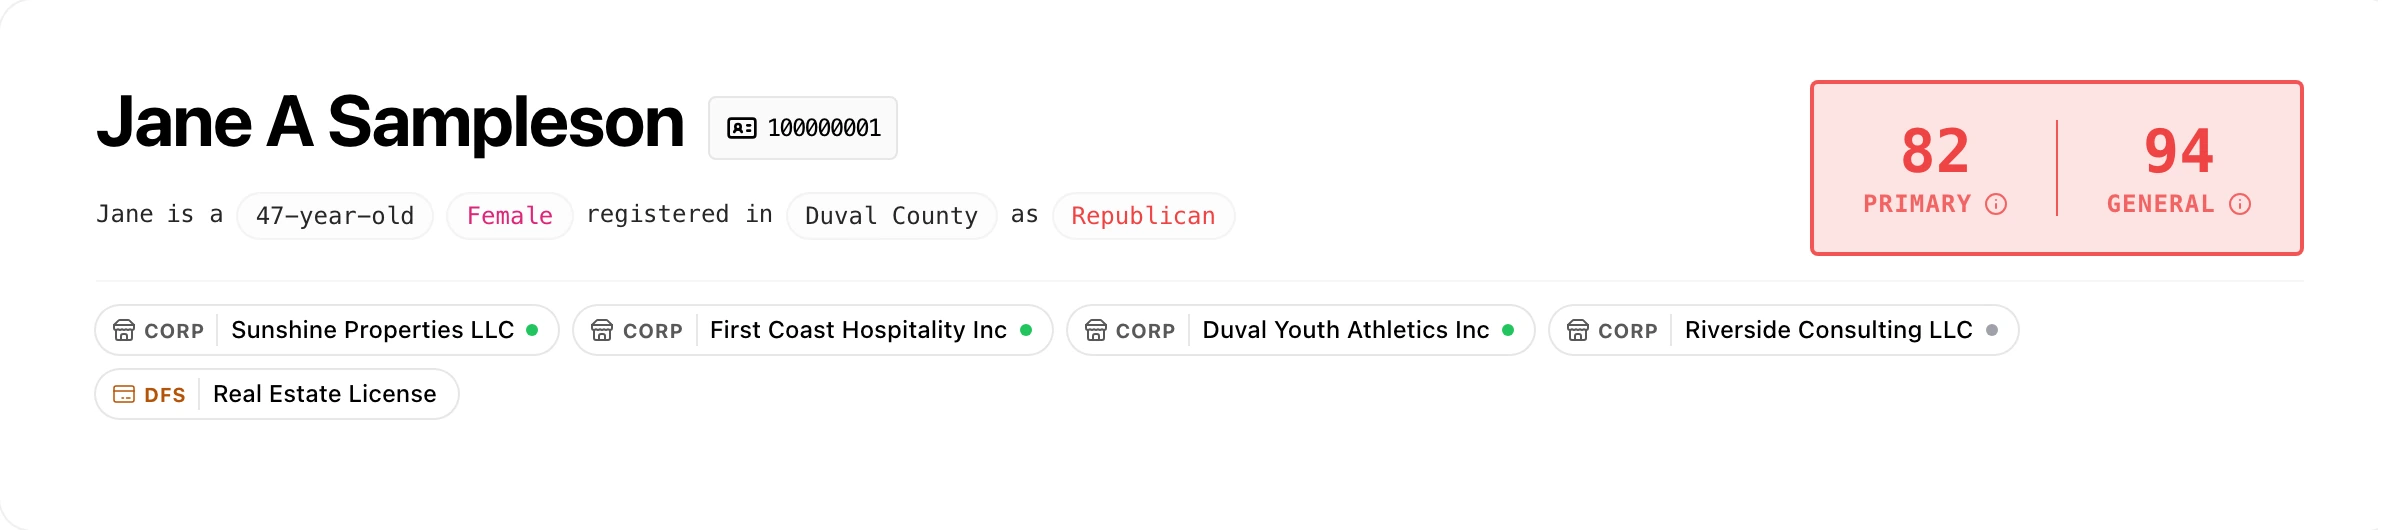This screenshot has width=2400, height=530.
Task: Open the Duval Youth Athletics Inc chip
Action: pyautogui.click(x=1345, y=330)
